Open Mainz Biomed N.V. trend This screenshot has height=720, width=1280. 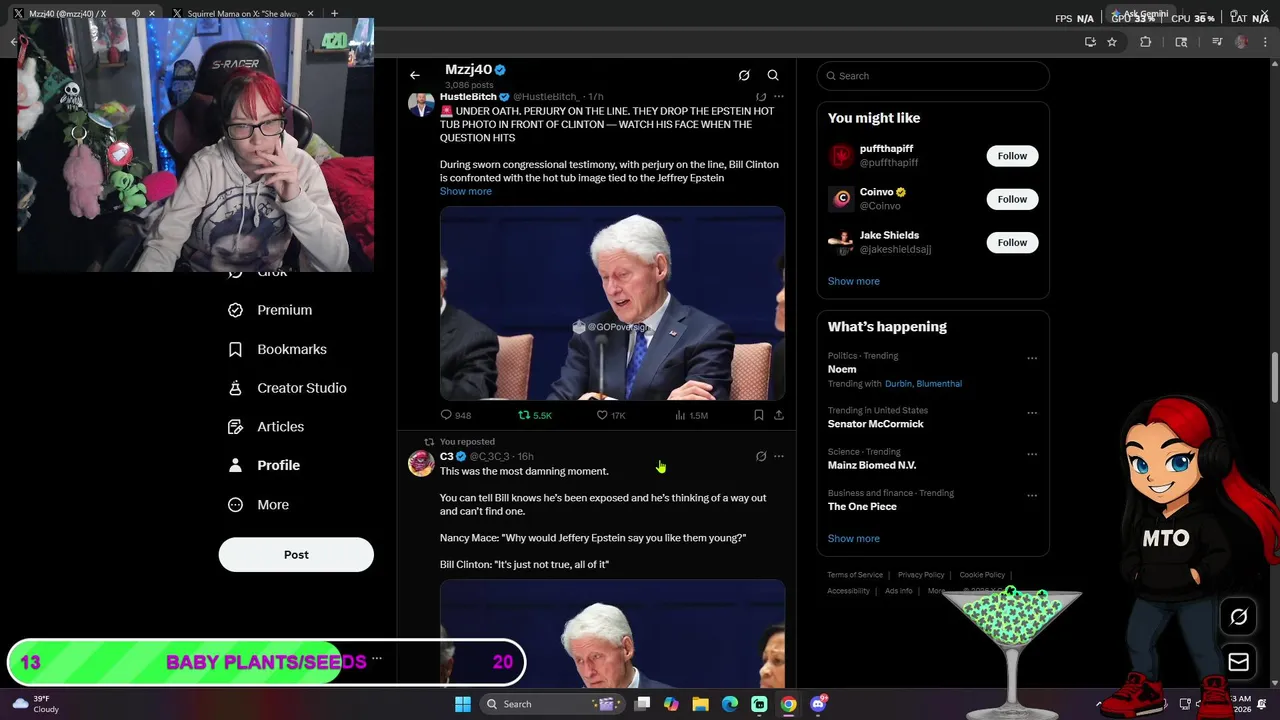tap(872, 465)
